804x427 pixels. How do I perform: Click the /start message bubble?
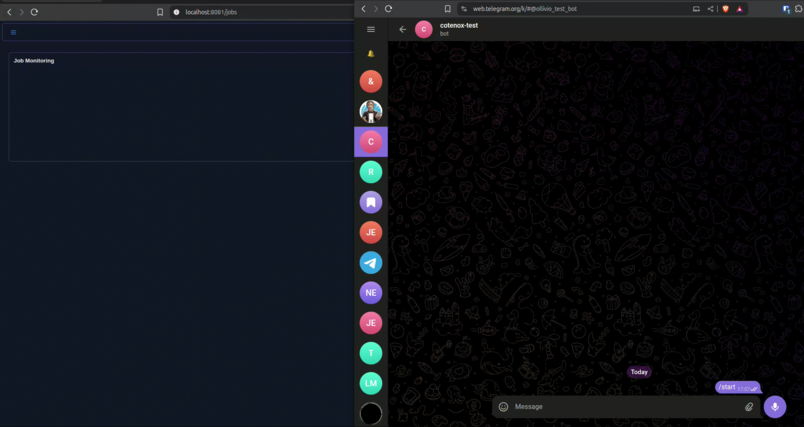737,388
